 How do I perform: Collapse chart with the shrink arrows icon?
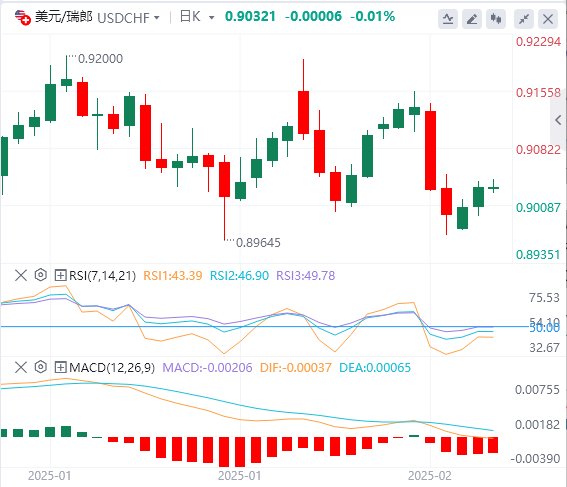tap(524, 19)
